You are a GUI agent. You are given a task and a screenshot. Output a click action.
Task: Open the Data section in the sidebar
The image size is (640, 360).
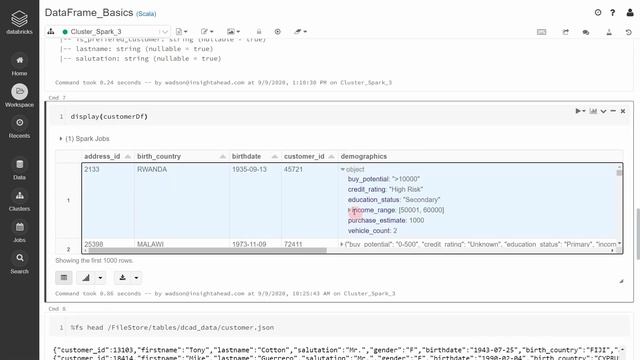(x=19, y=170)
